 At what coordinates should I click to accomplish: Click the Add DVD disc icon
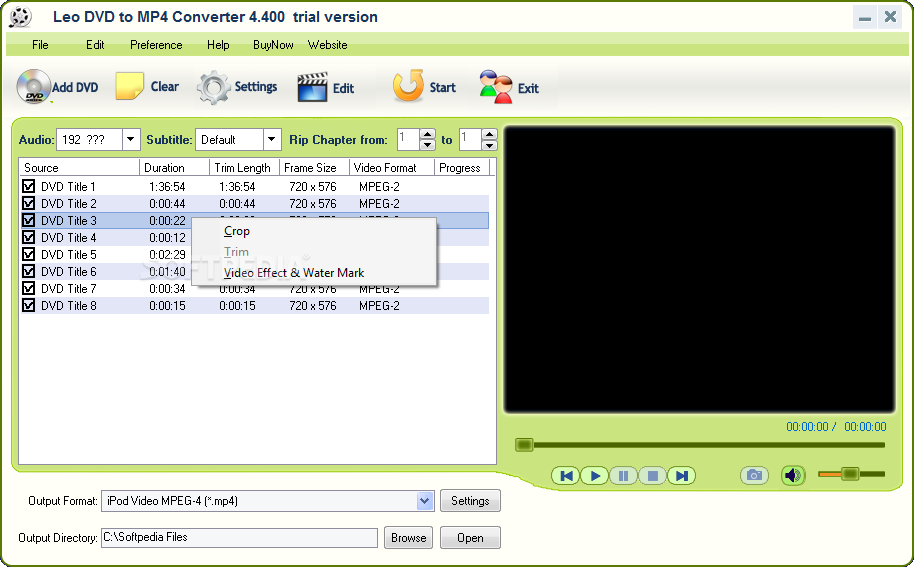33,87
